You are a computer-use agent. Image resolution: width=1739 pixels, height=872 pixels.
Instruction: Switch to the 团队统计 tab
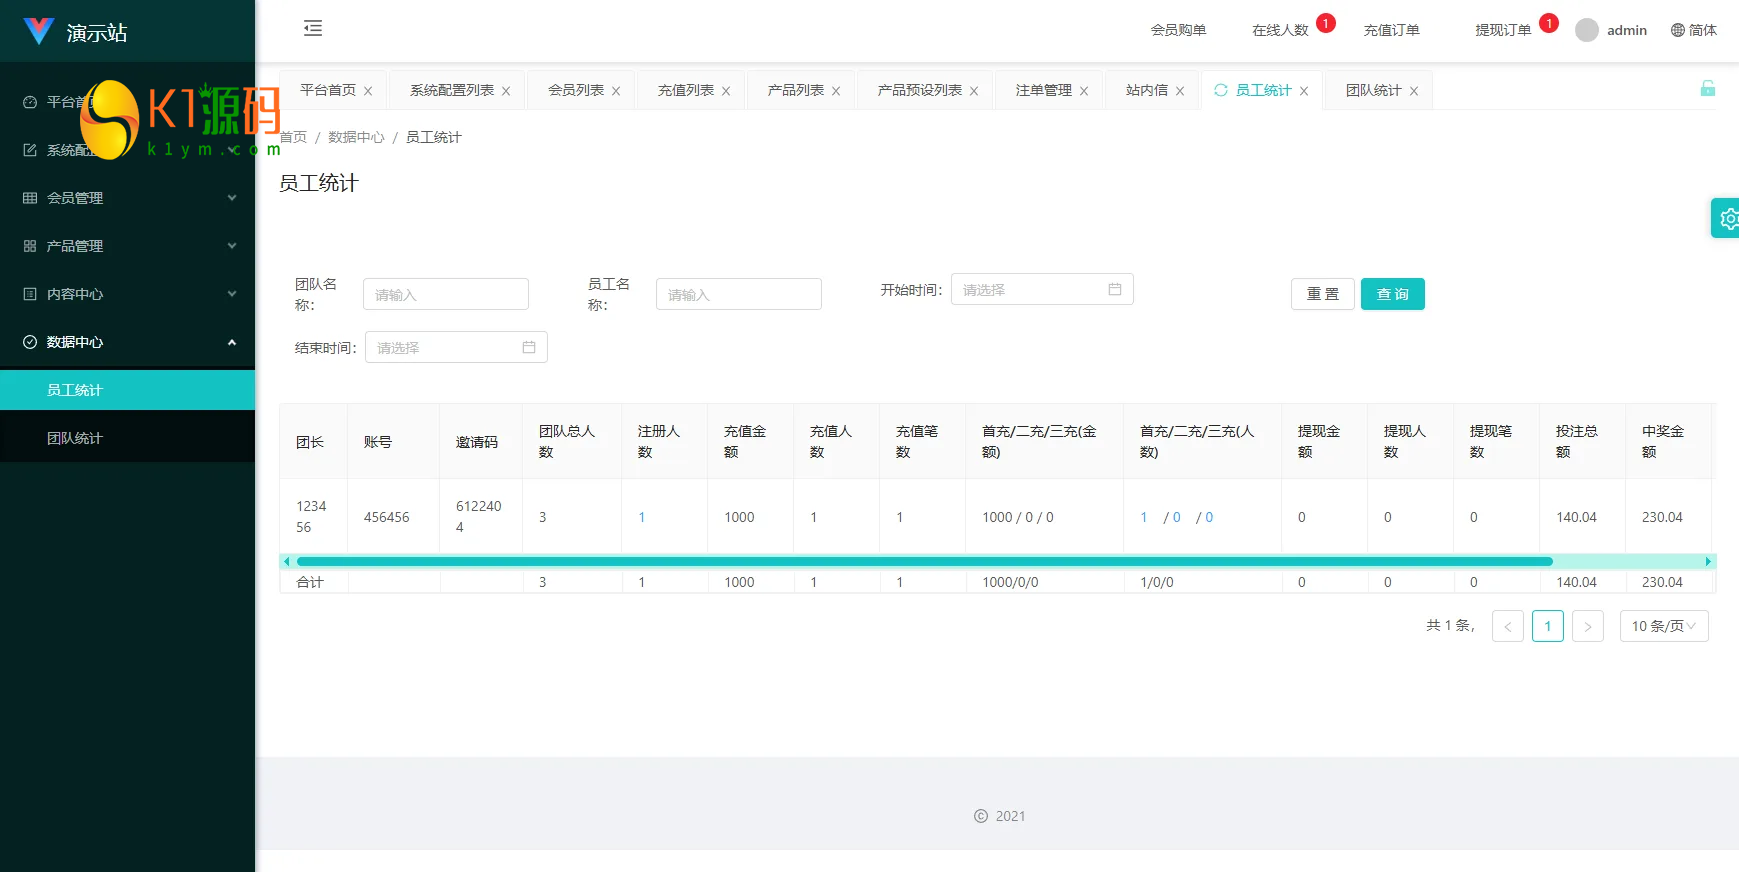tap(1374, 90)
